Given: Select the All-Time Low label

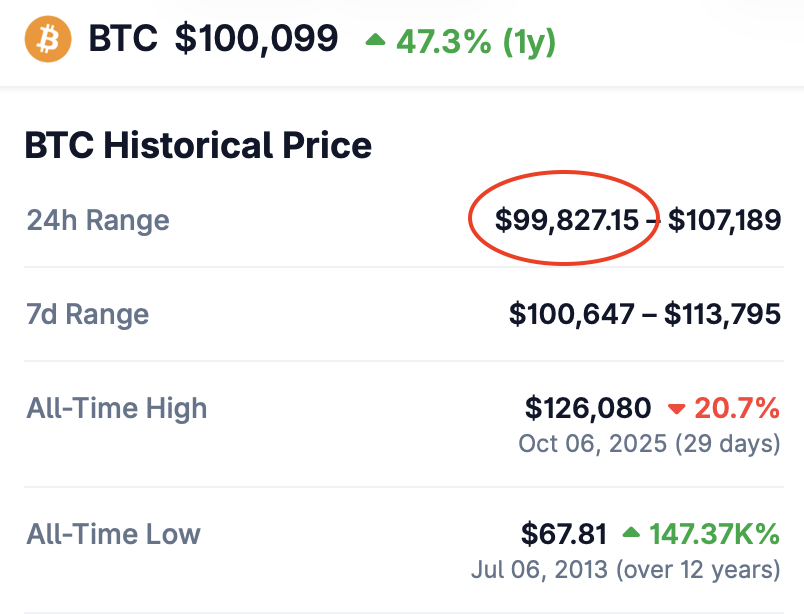Looking at the screenshot, I should (x=113, y=534).
